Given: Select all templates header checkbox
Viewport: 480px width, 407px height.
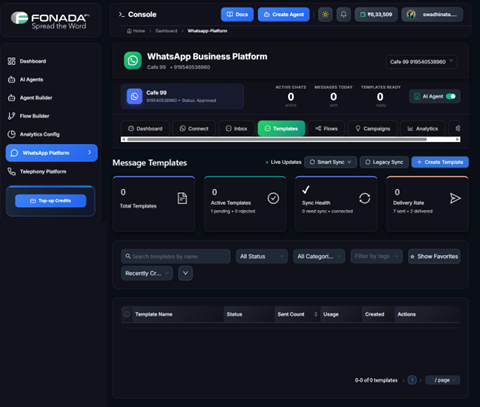Looking at the screenshot, I should click(127, 314).
